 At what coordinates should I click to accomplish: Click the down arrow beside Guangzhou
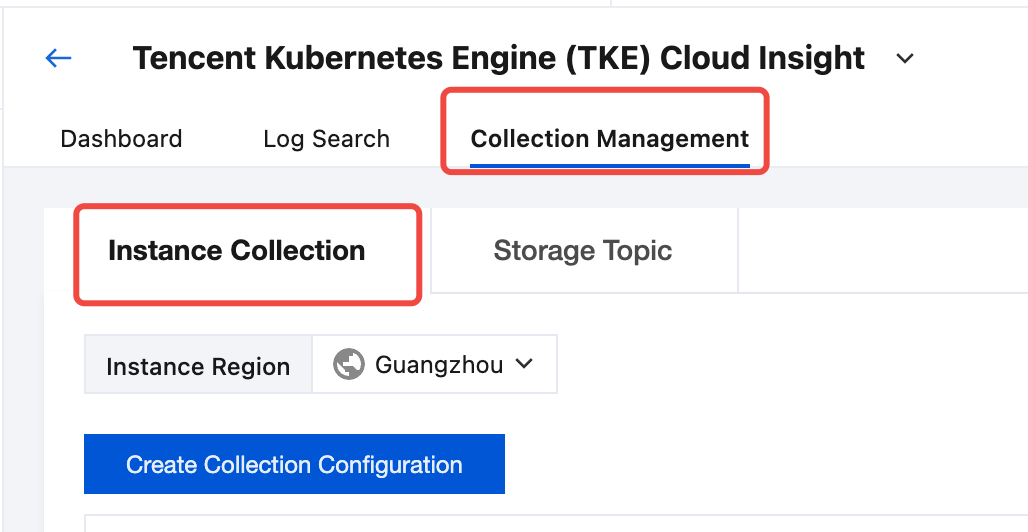[x=524, y=365]
